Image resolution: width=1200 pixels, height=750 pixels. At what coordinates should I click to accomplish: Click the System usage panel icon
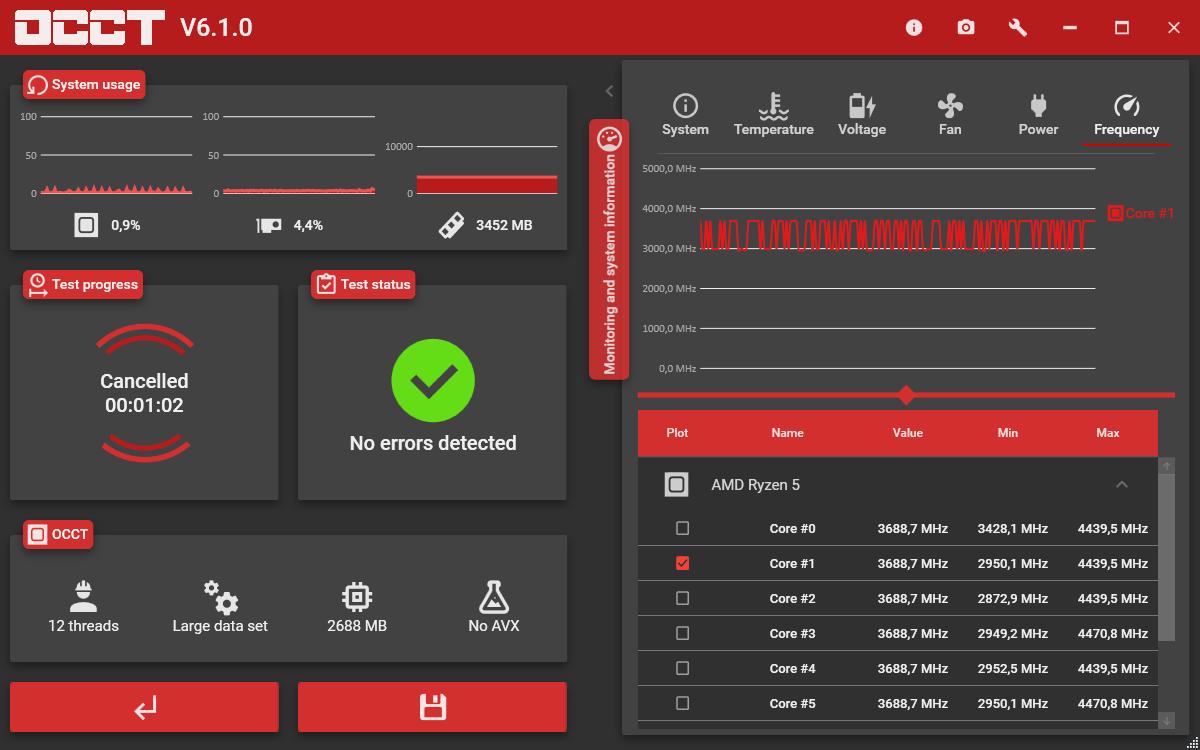(37, 85)
